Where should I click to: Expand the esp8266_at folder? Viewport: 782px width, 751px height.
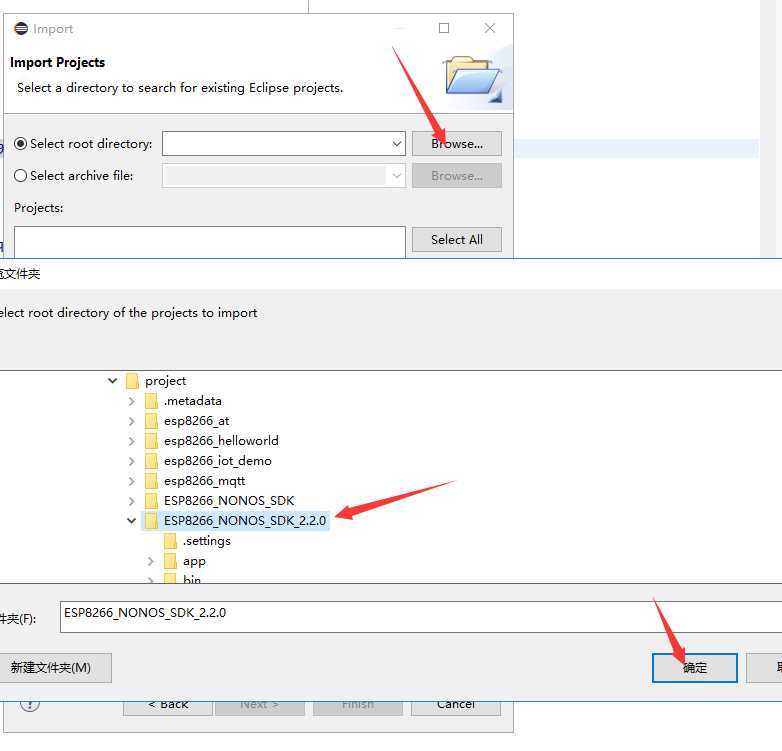132,421
